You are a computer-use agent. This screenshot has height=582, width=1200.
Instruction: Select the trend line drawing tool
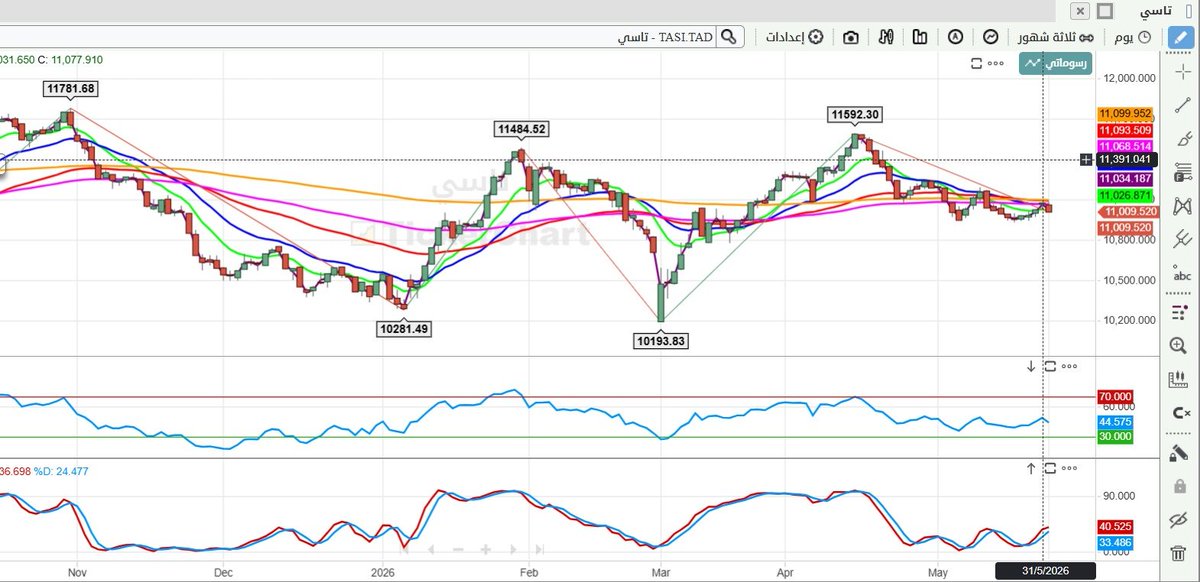tap(1183, 105)
